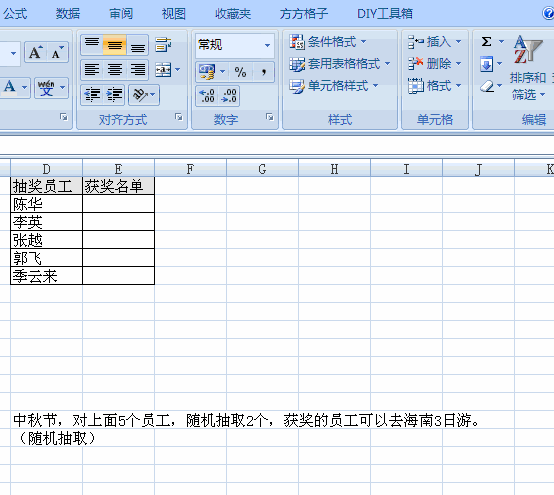Align text right
Screen dimensions: 554x495
coord(137,70)
